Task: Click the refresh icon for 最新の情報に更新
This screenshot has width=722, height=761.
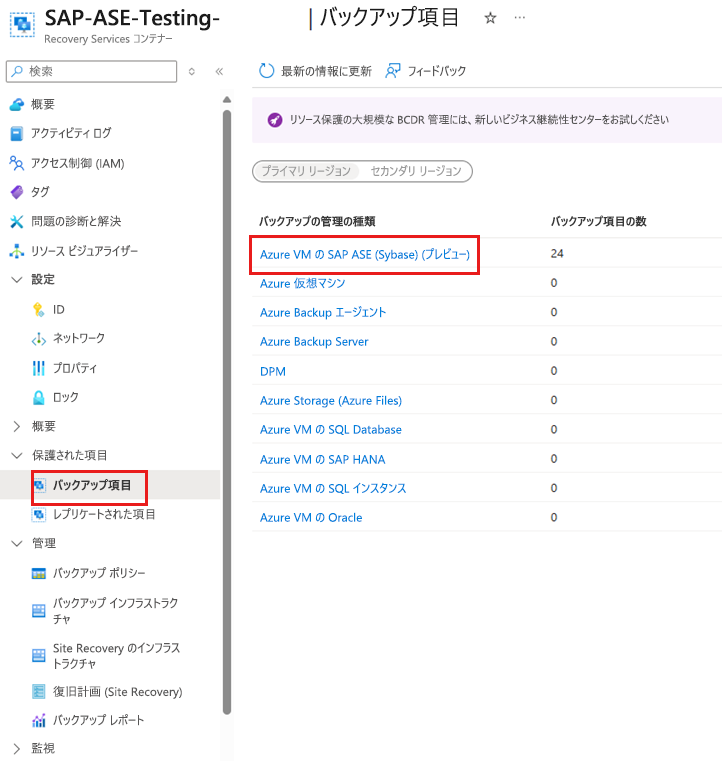Action: [x=266, y=71]
